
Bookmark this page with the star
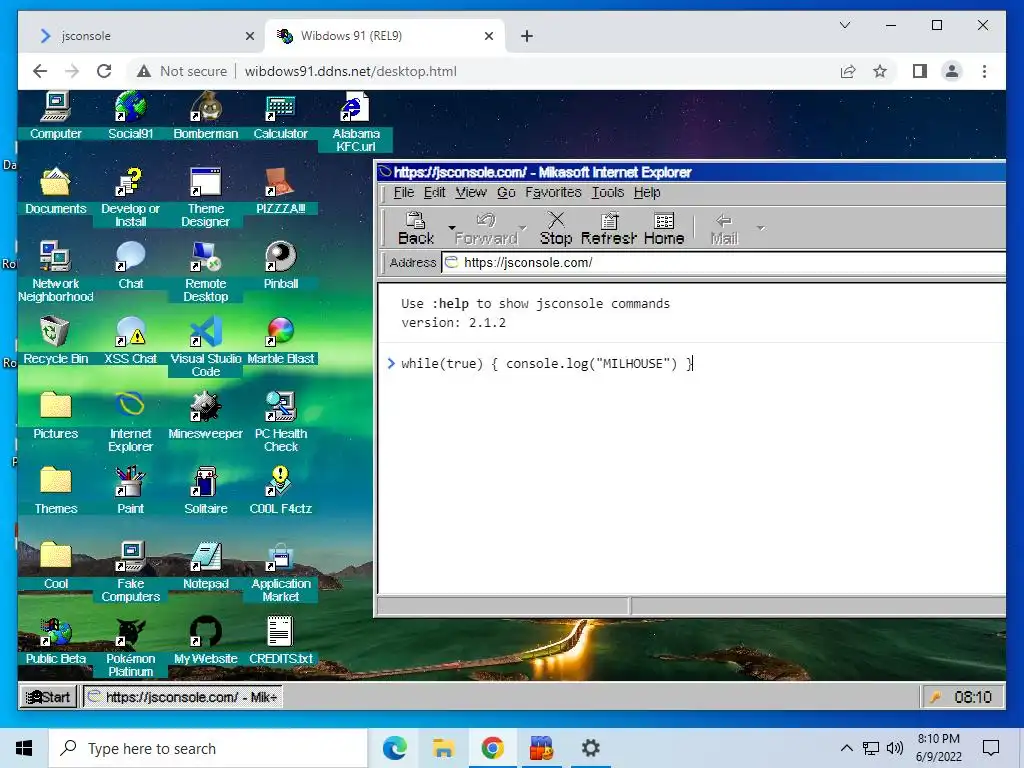coord(880,71)
